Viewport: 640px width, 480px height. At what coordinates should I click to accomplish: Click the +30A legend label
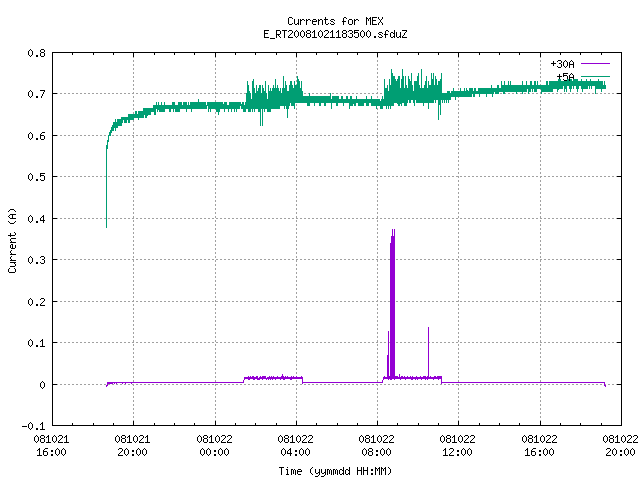pos(562,64)
